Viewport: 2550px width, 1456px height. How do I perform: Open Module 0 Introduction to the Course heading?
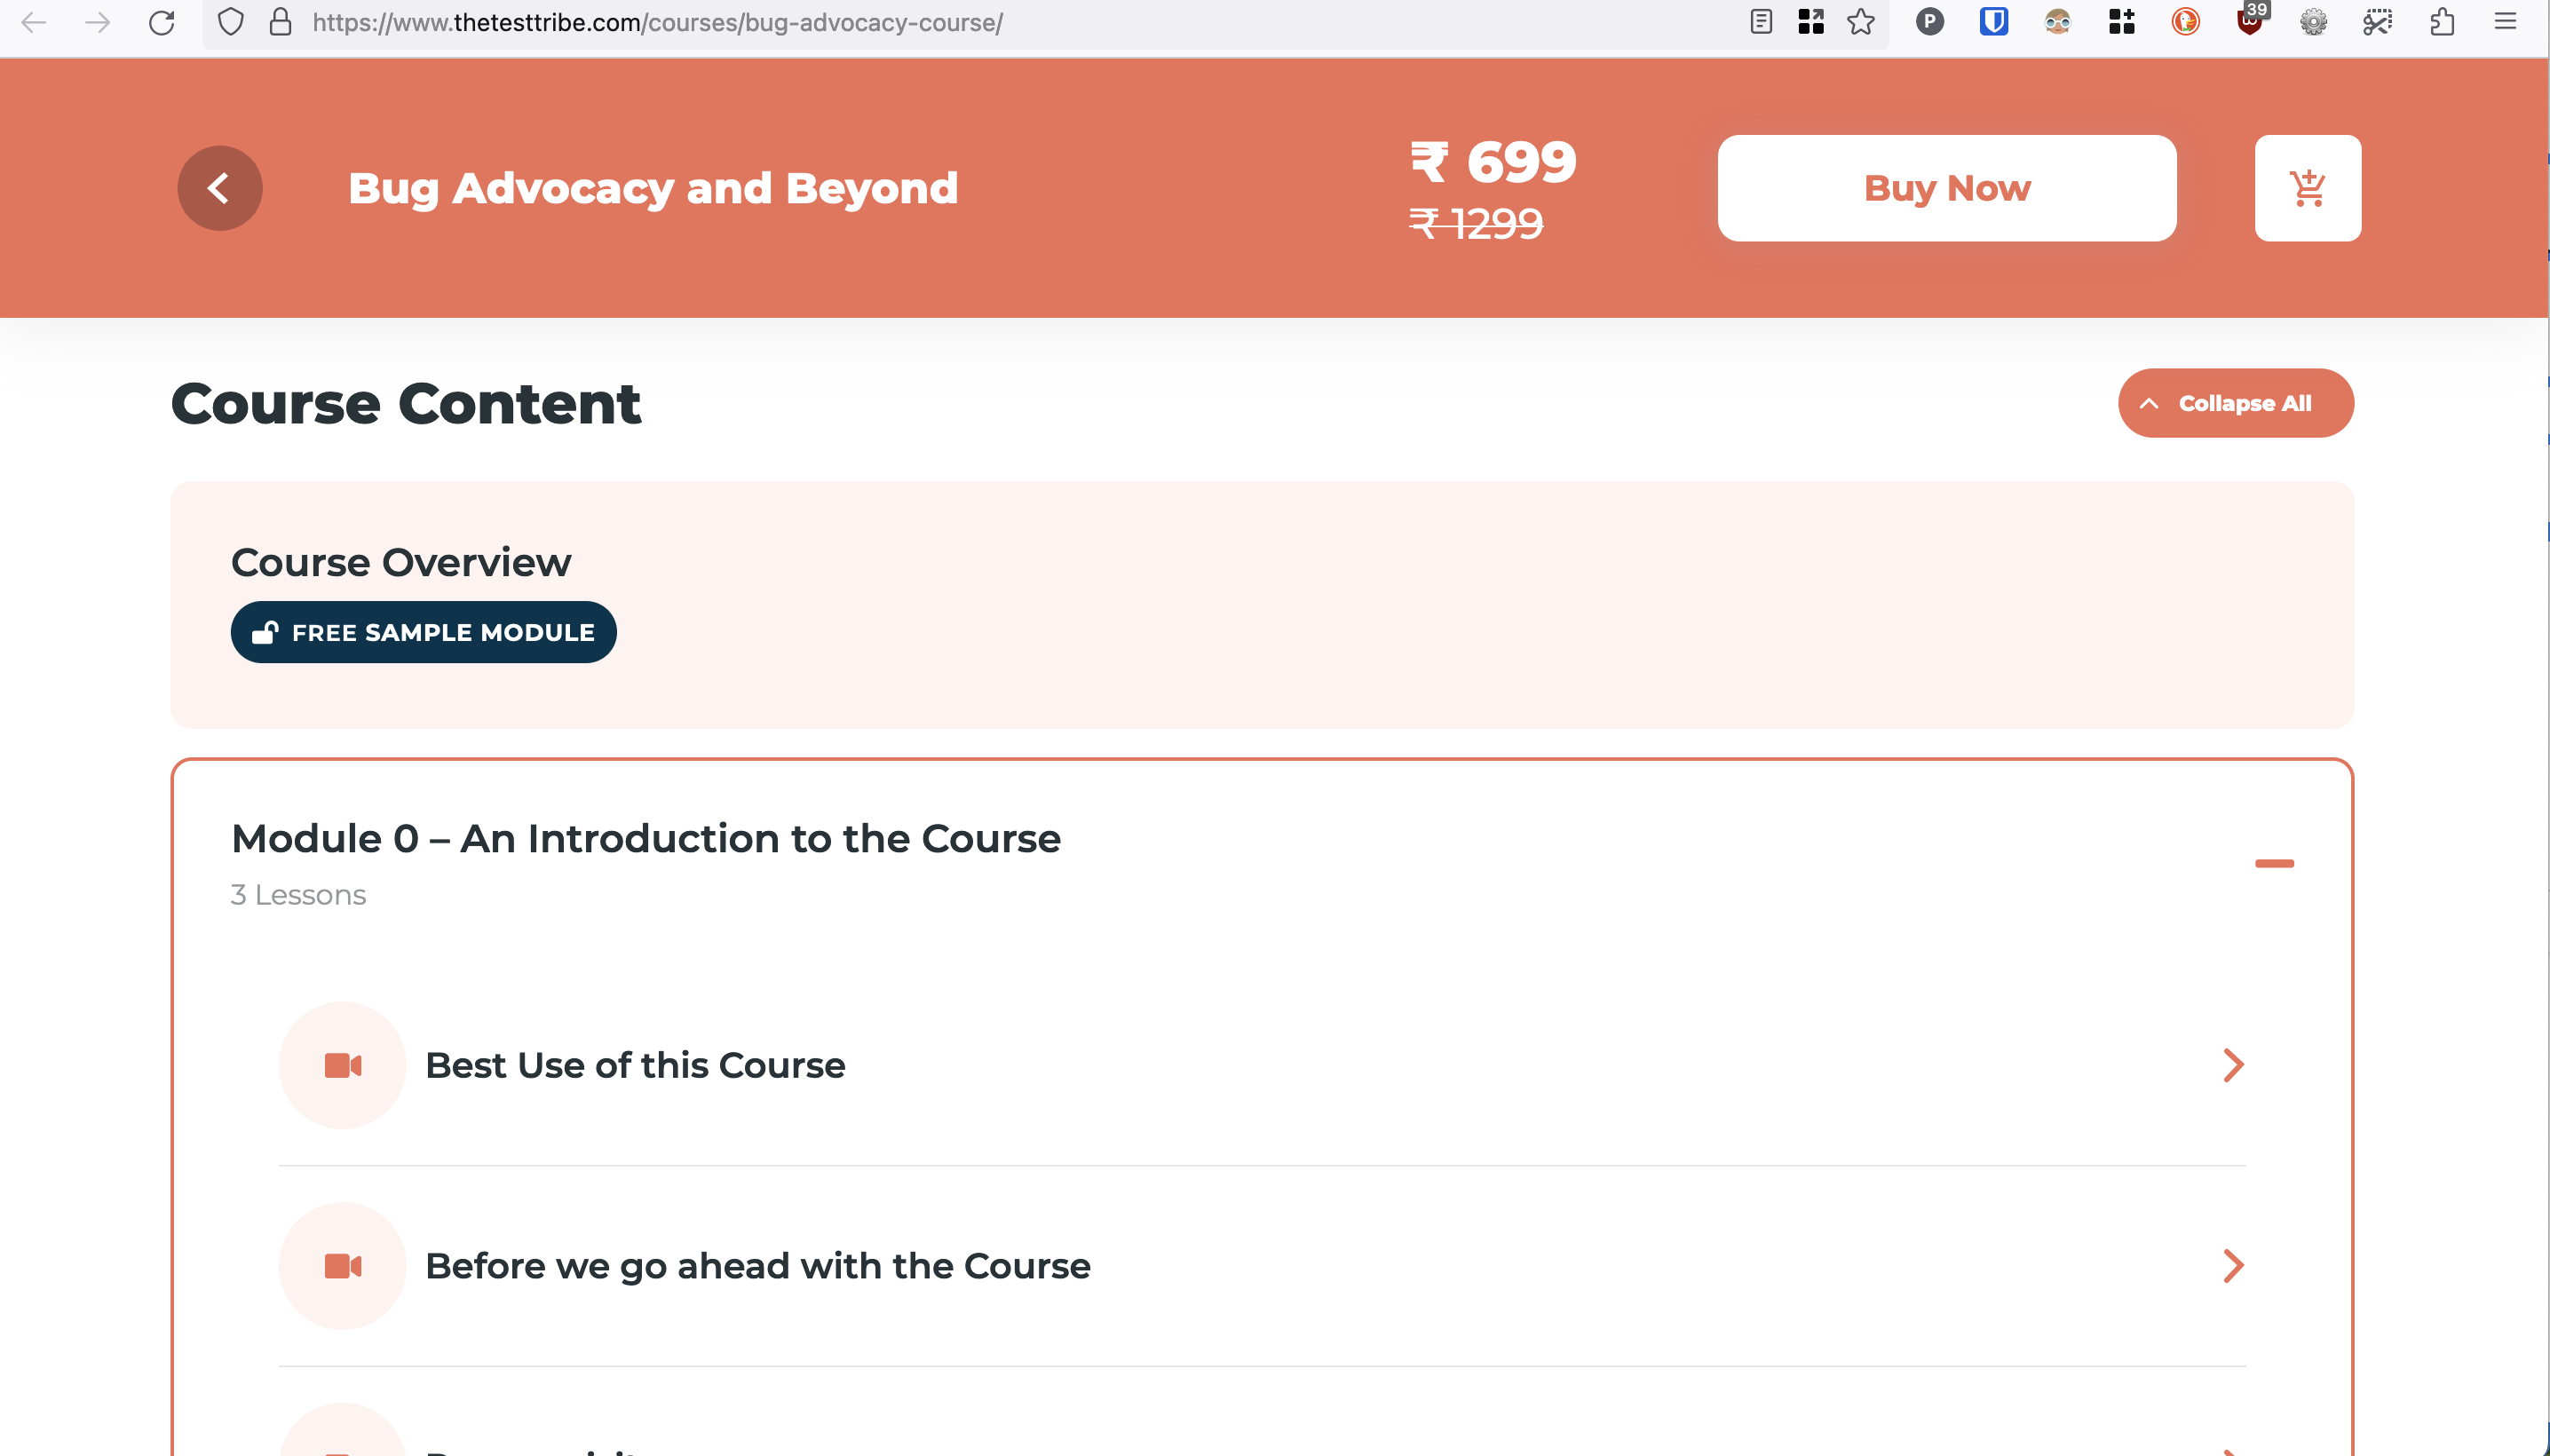(645, 838)
